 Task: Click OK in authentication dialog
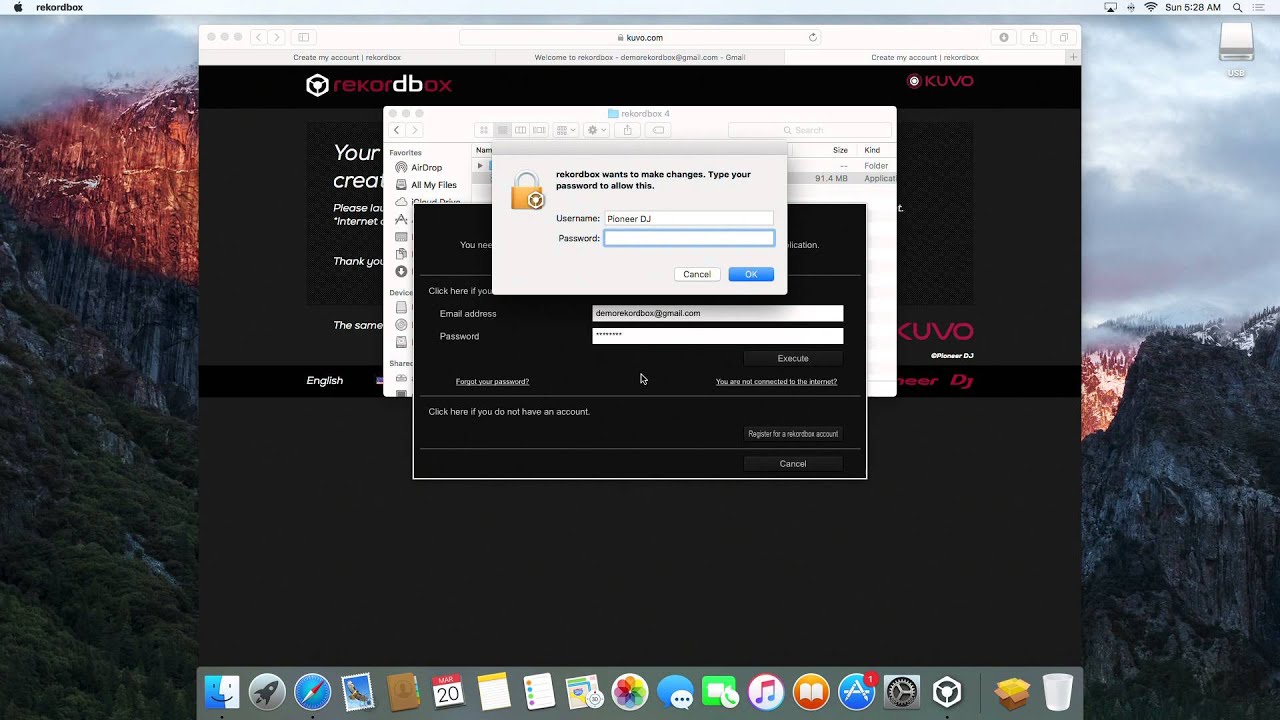[751, 274]
